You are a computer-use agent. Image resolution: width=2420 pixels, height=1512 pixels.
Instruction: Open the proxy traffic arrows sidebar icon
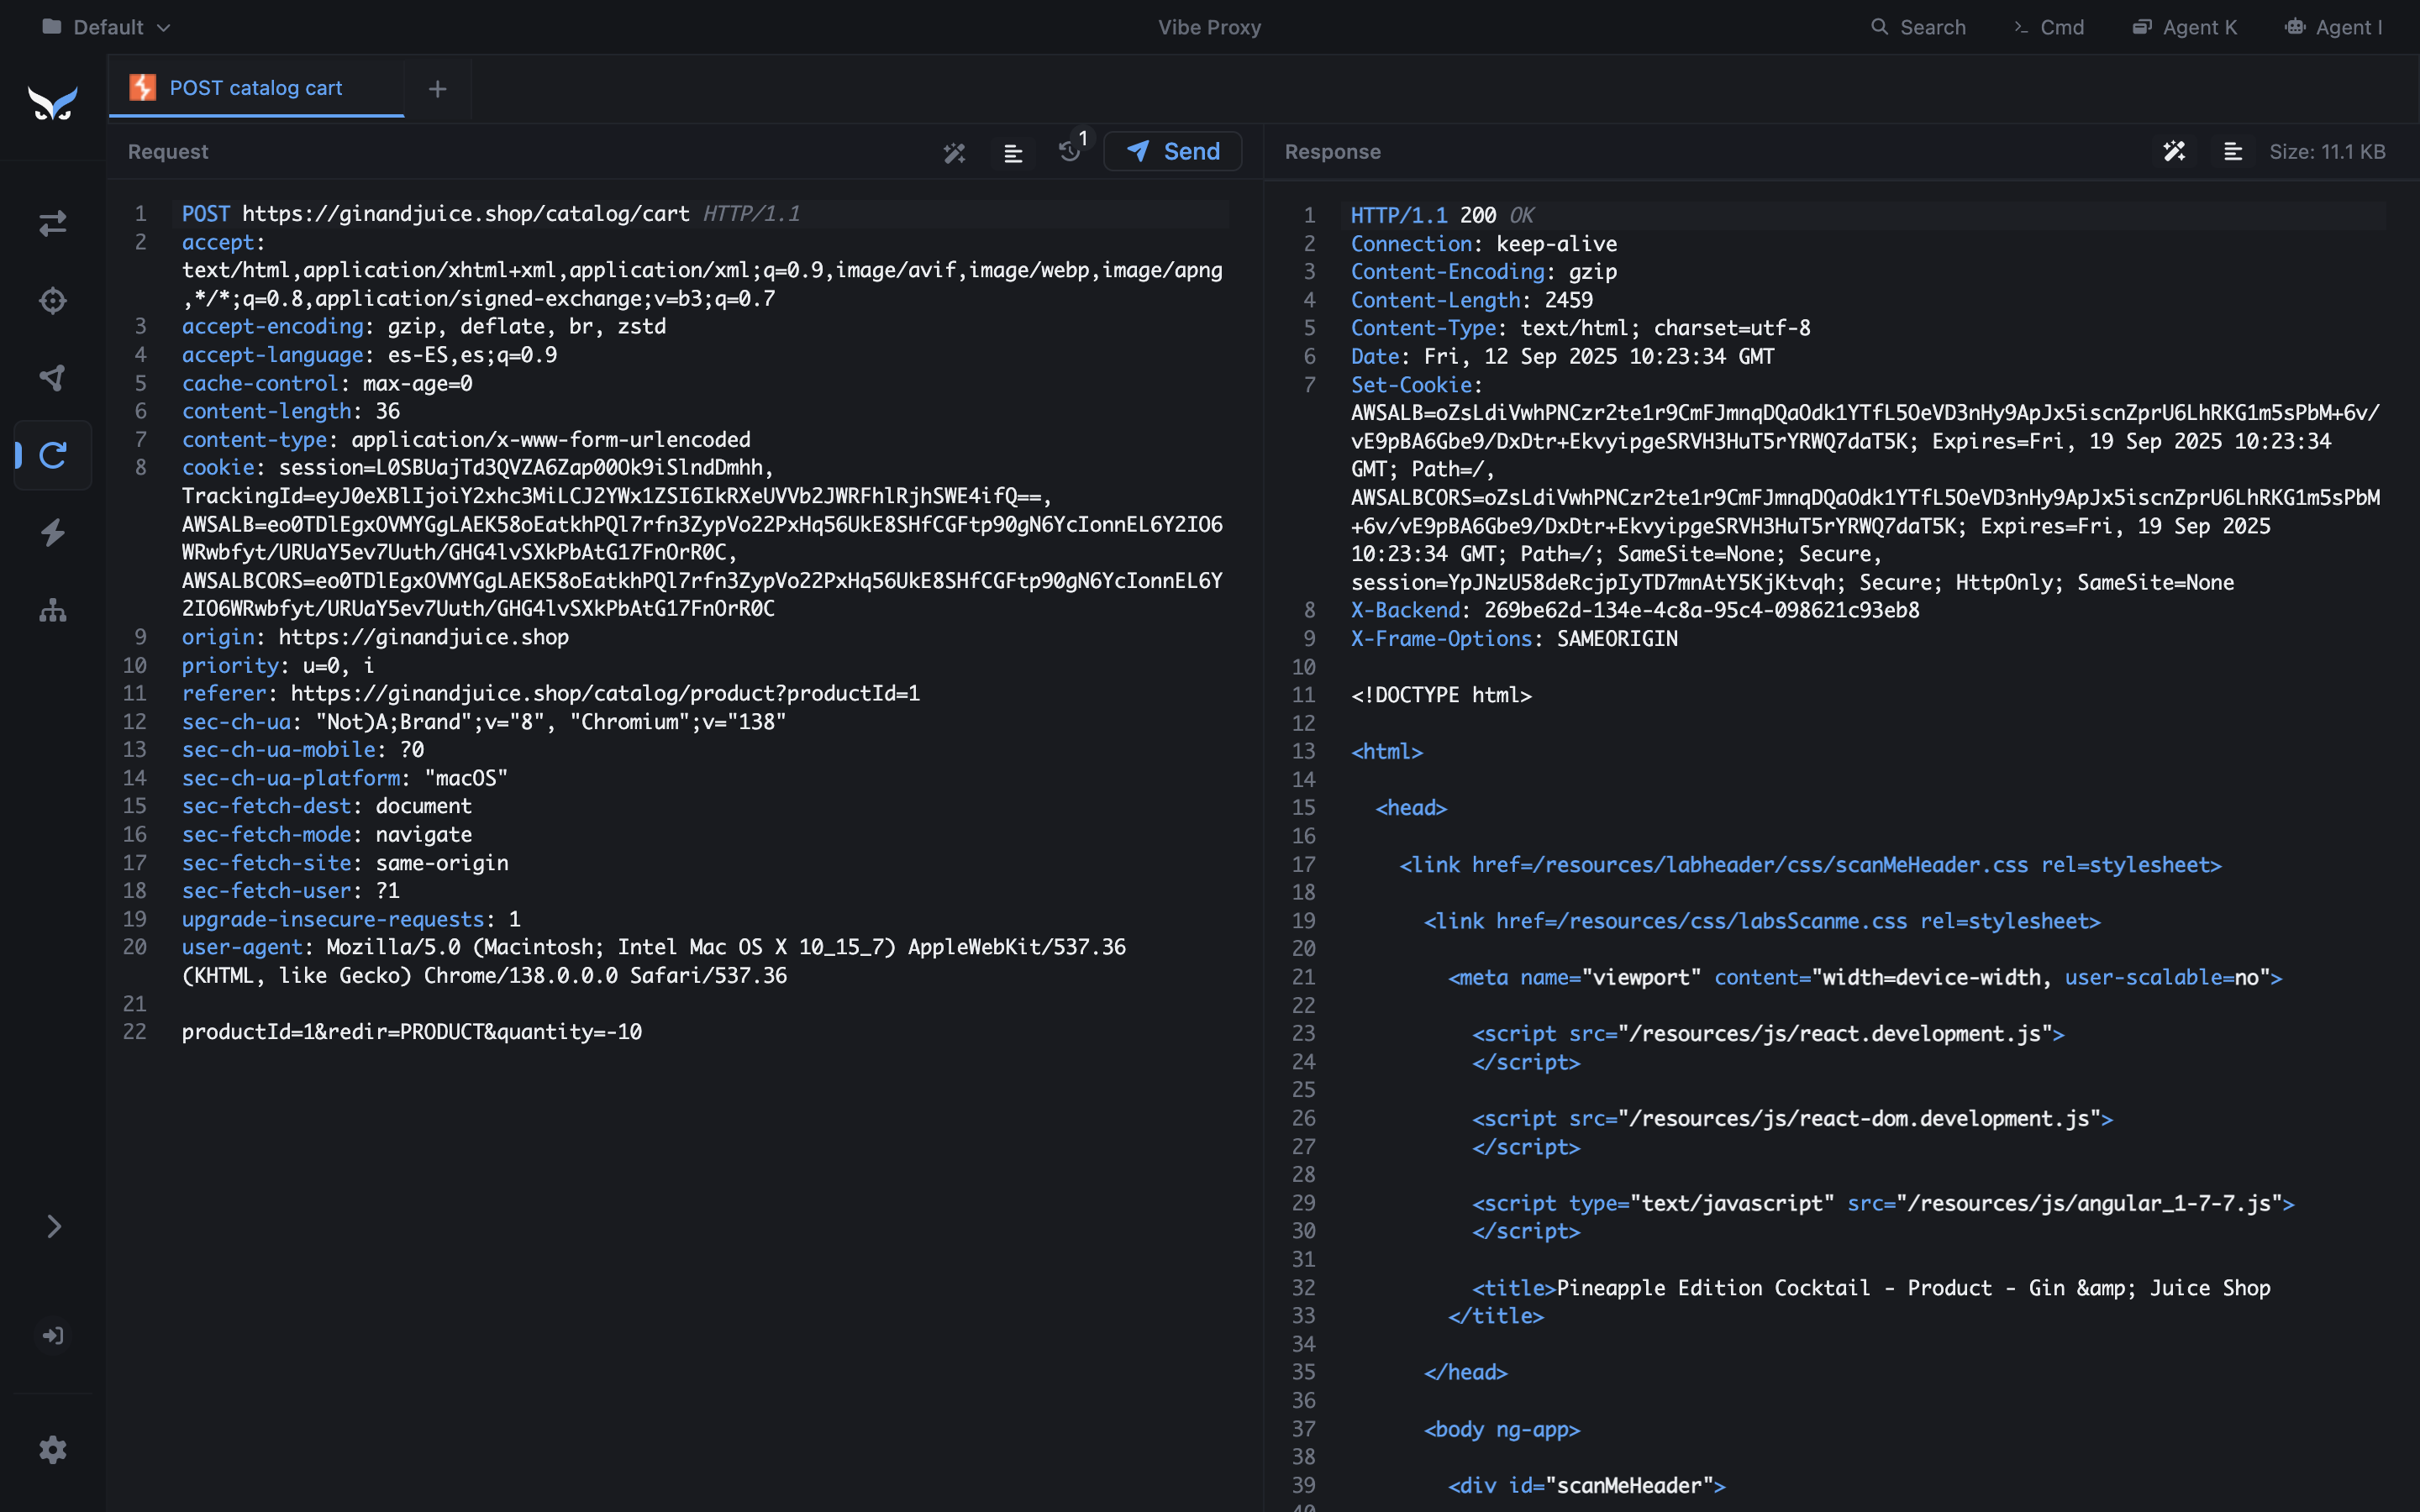(53, 223)
